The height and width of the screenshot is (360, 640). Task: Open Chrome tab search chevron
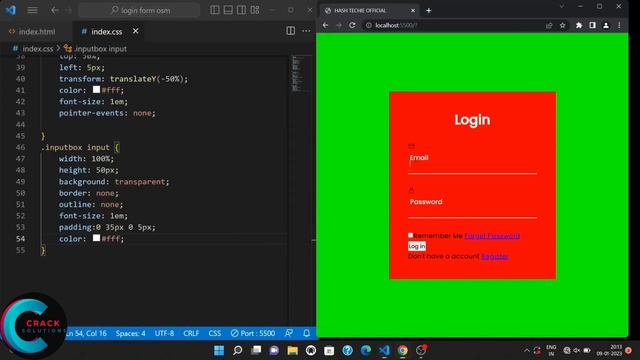coord(562,6)
